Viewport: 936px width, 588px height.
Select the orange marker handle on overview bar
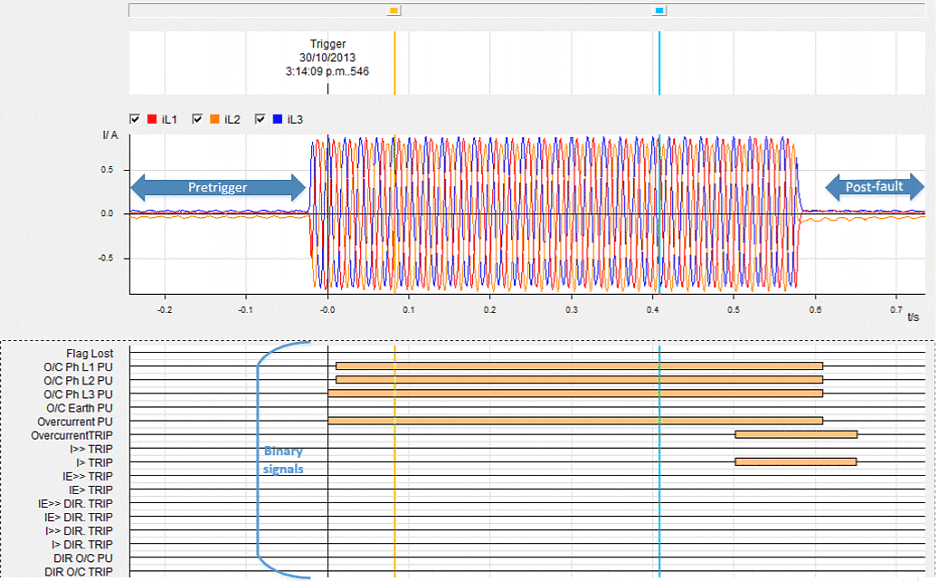coord(393,10)
